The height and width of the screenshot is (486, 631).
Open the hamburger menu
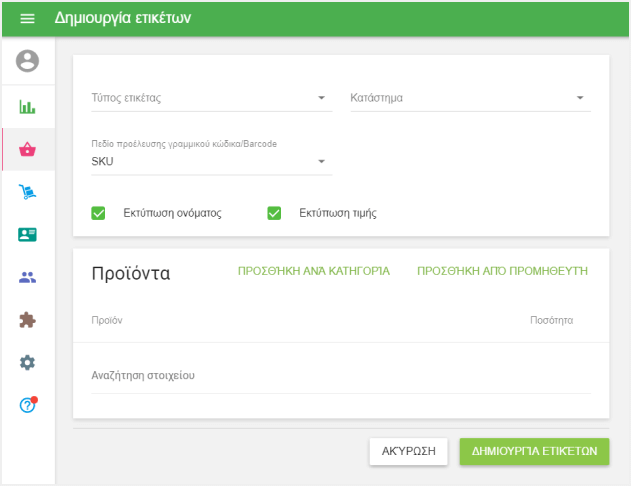coord(27,19)
